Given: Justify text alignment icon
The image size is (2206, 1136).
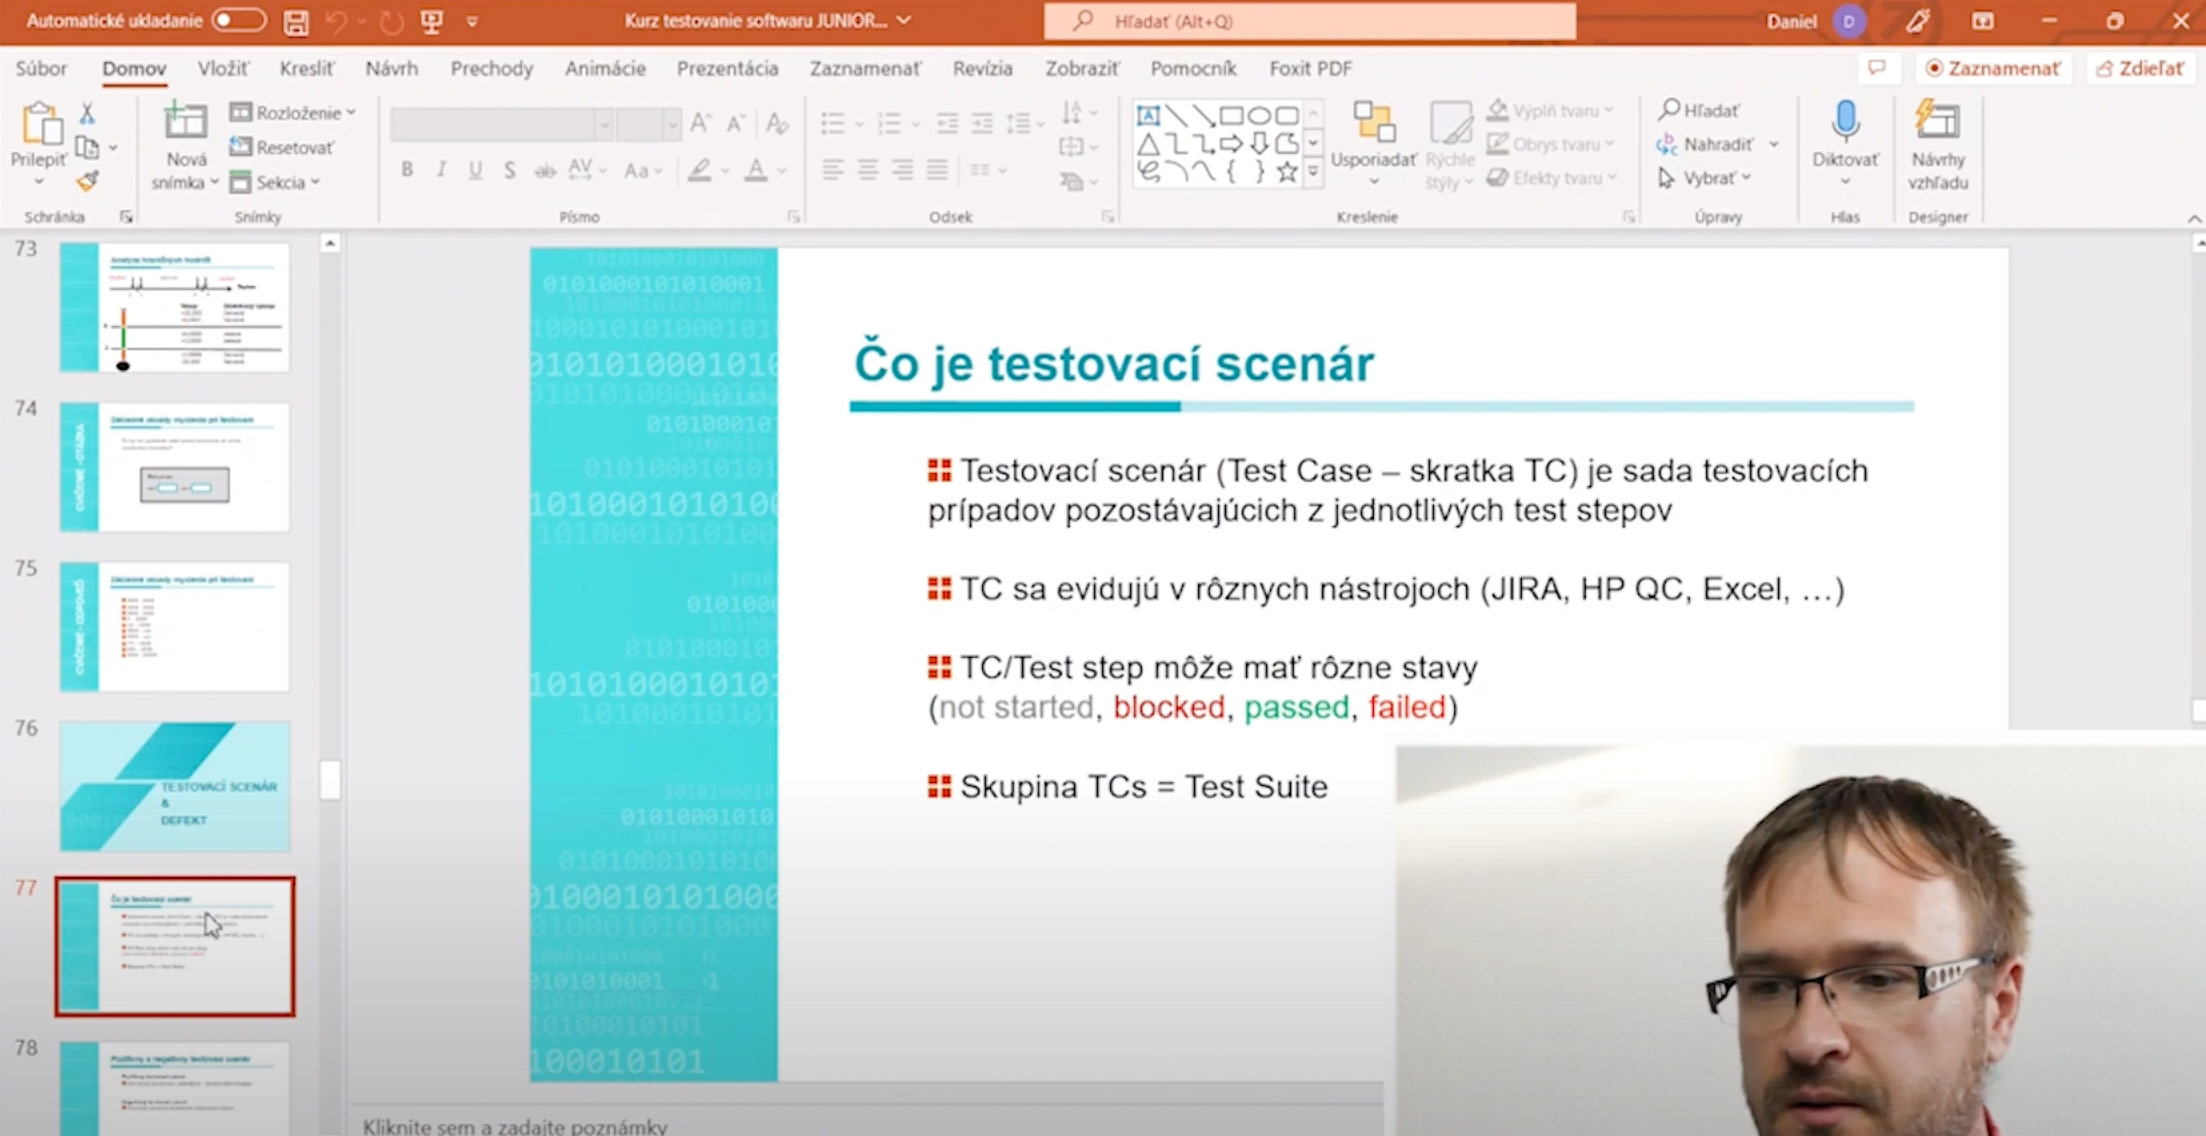Looking at the screenshot, I should pos(937,170).
